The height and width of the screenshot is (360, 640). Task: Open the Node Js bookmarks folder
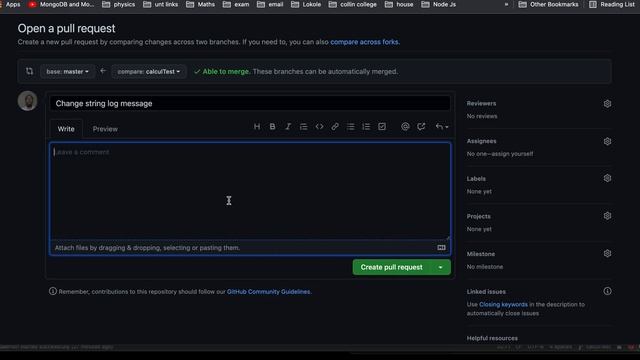(x=438, y=4)
